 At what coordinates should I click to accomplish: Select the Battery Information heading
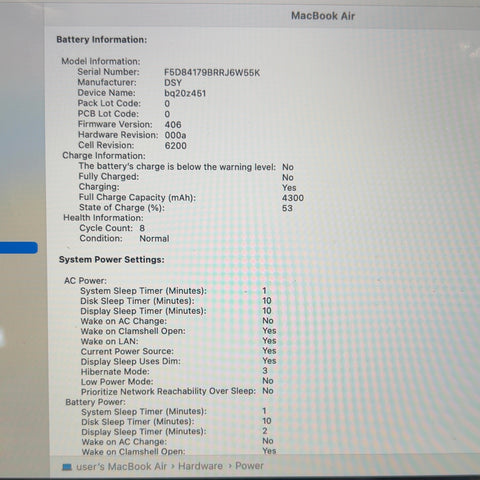[102, 40]
